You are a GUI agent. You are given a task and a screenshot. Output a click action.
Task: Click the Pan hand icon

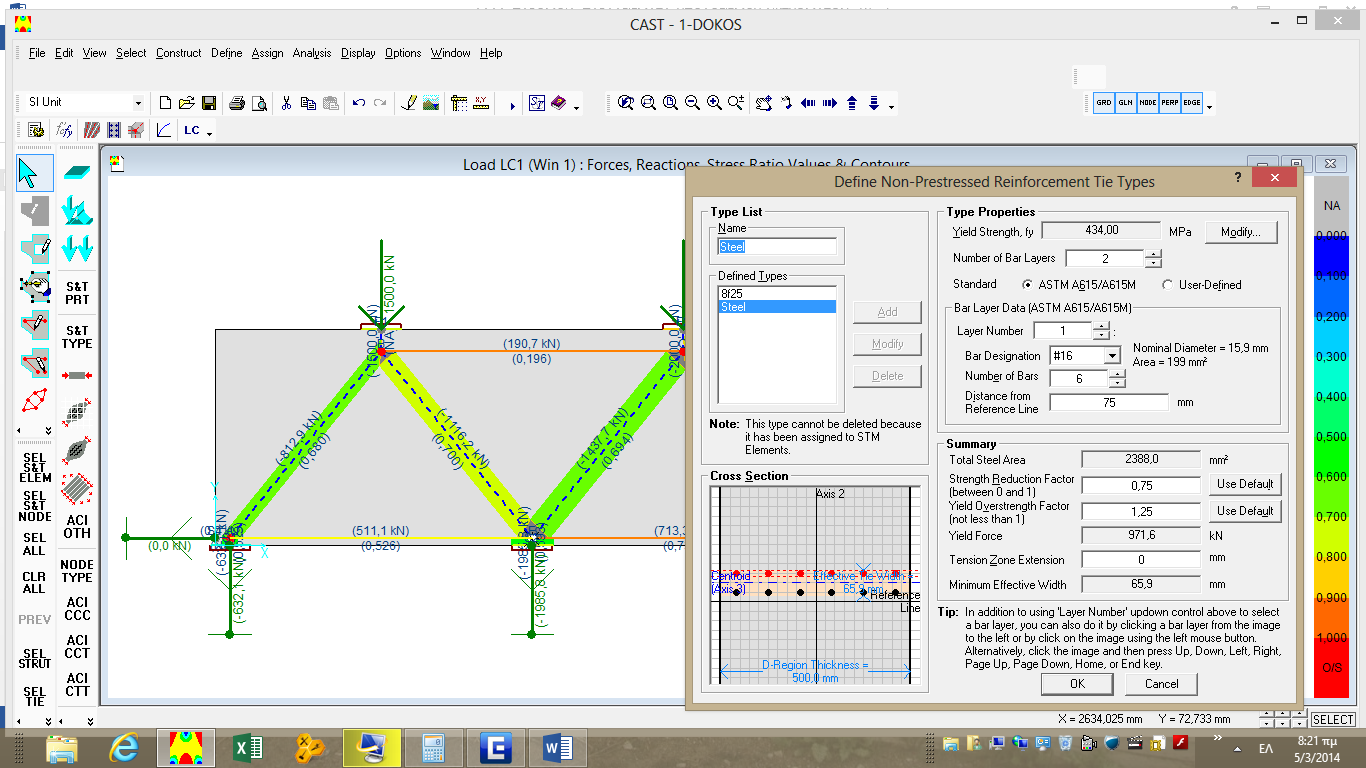click(x=765, y=103)
